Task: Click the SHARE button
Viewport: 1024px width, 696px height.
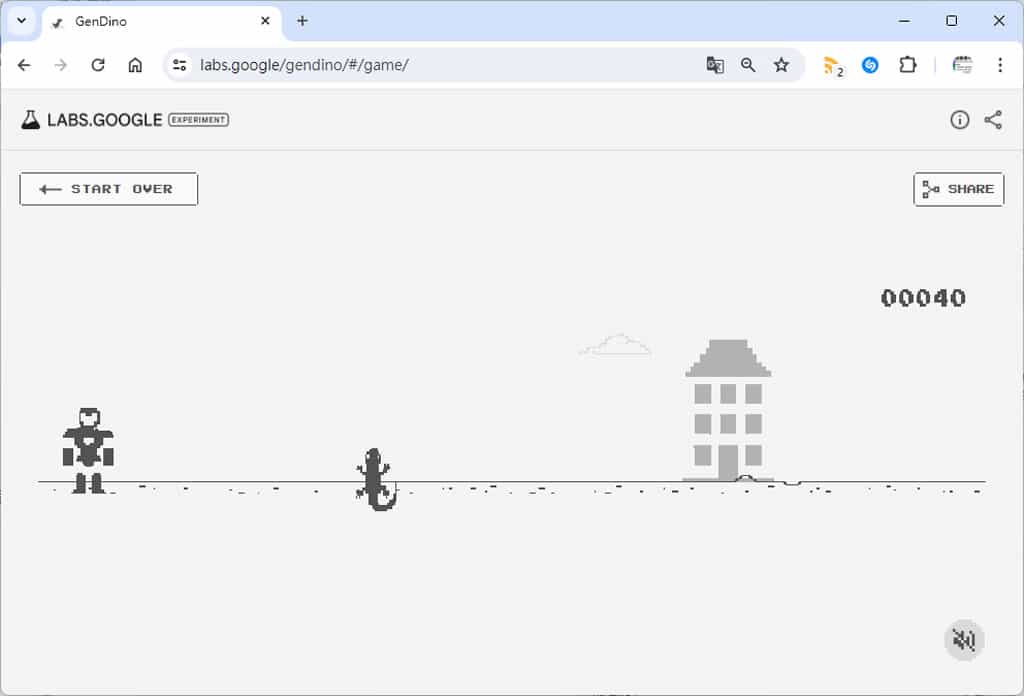Action: 959,189
